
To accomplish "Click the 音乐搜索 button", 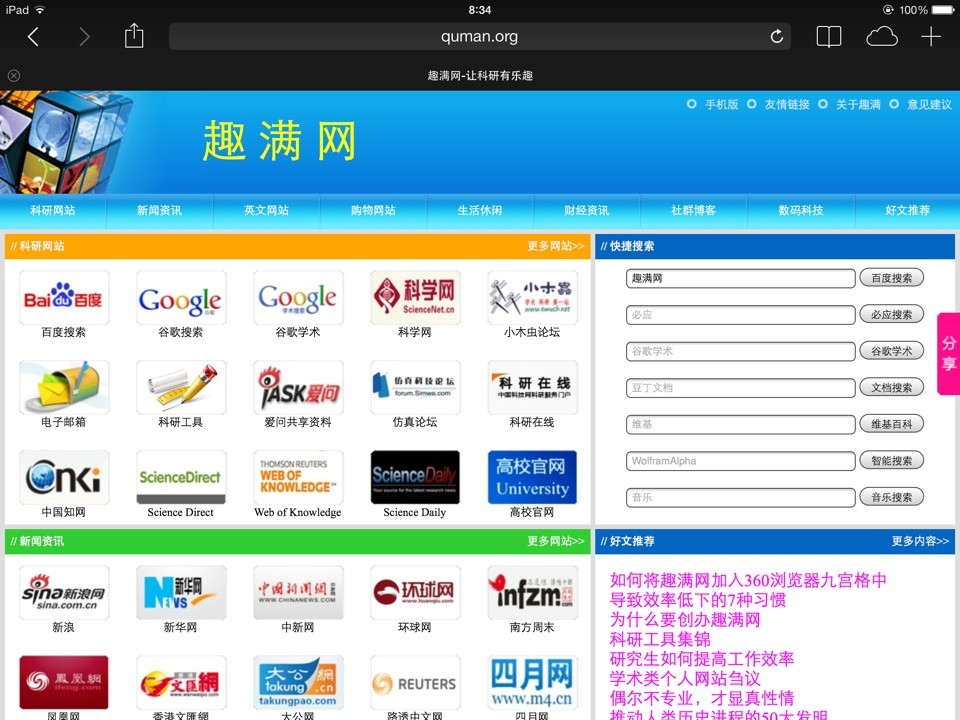I will pyautogui.click(x=891, y=497).
